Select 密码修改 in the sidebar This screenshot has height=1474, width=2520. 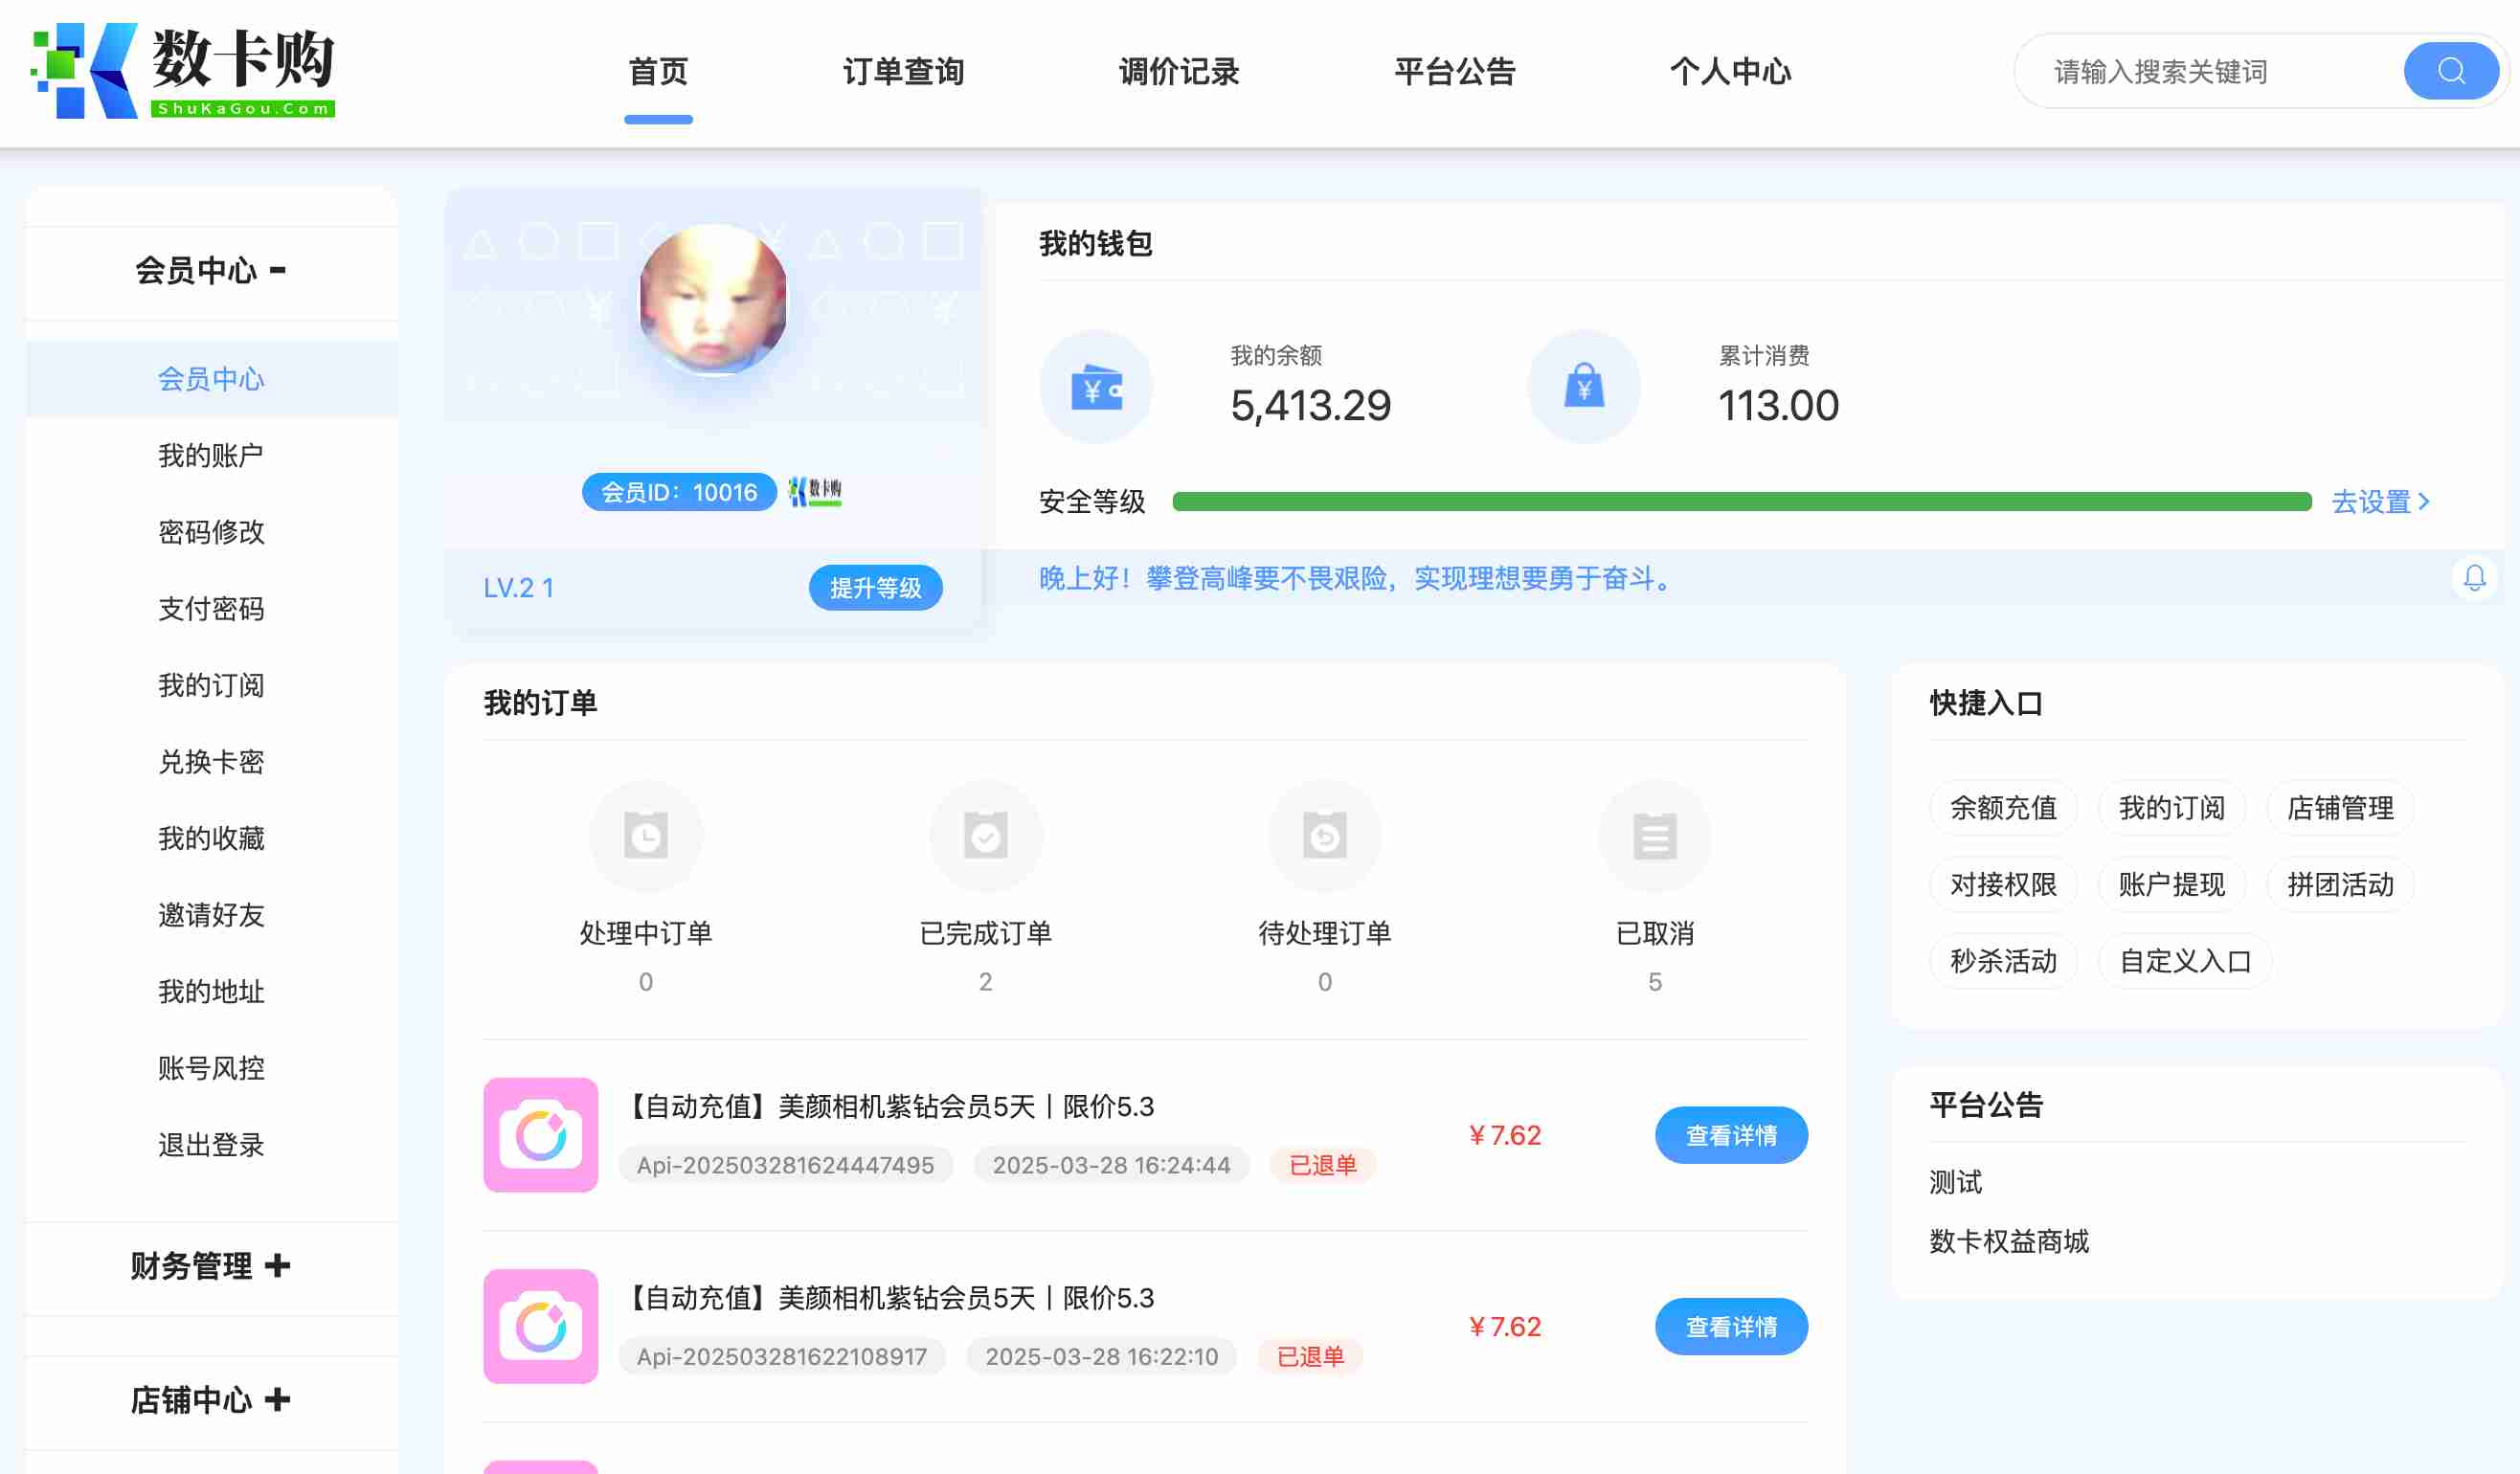click(x=211, y=532)
